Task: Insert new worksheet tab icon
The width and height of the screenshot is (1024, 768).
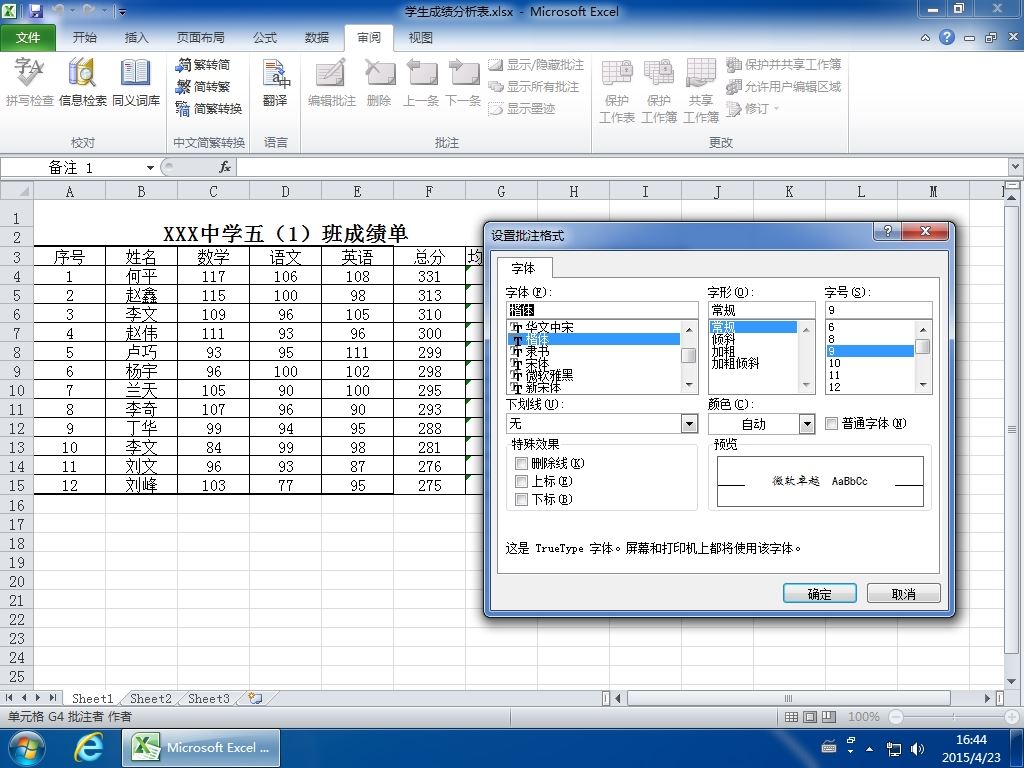Action: point(255,698)
